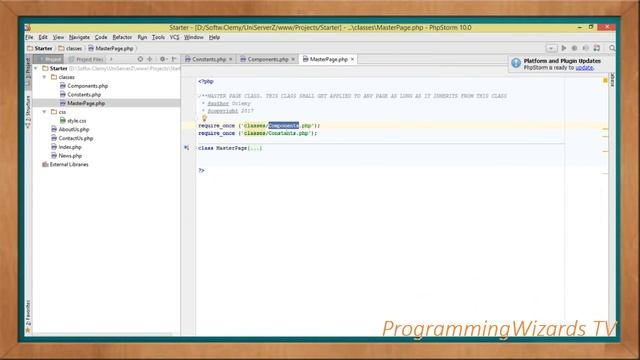Collapse the css folder arrow
Screen dimensions: 640x360
coord(44,111)
